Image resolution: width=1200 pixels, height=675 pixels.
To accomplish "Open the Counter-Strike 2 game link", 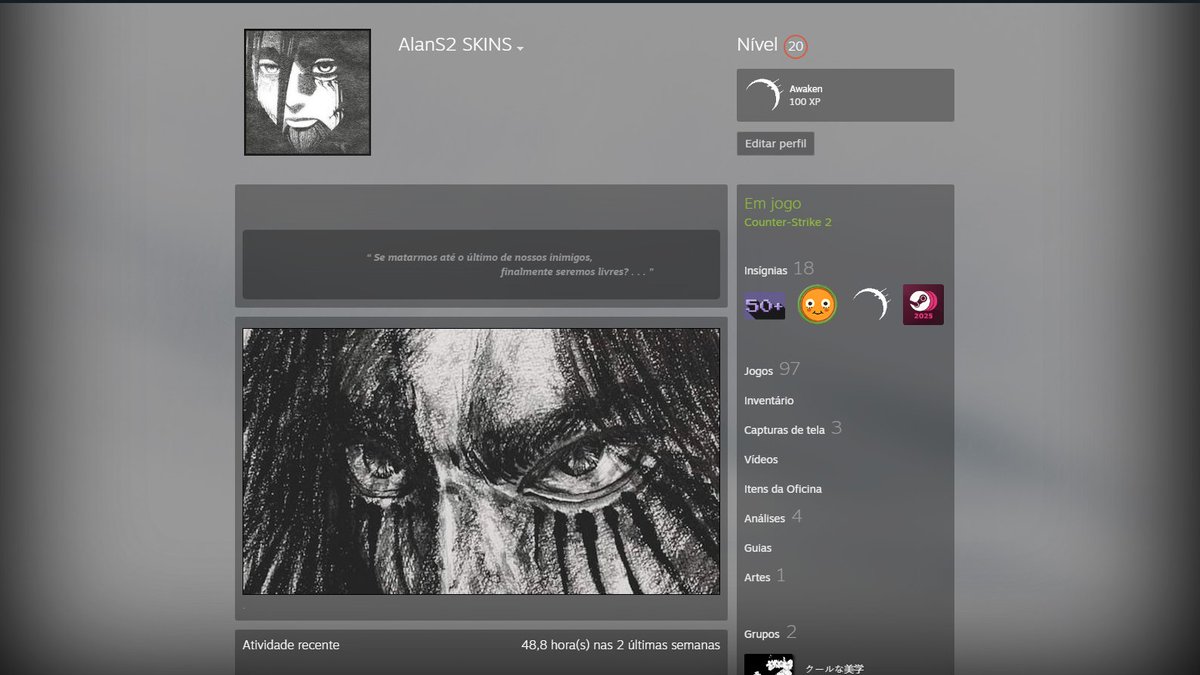I will [788, 222].
